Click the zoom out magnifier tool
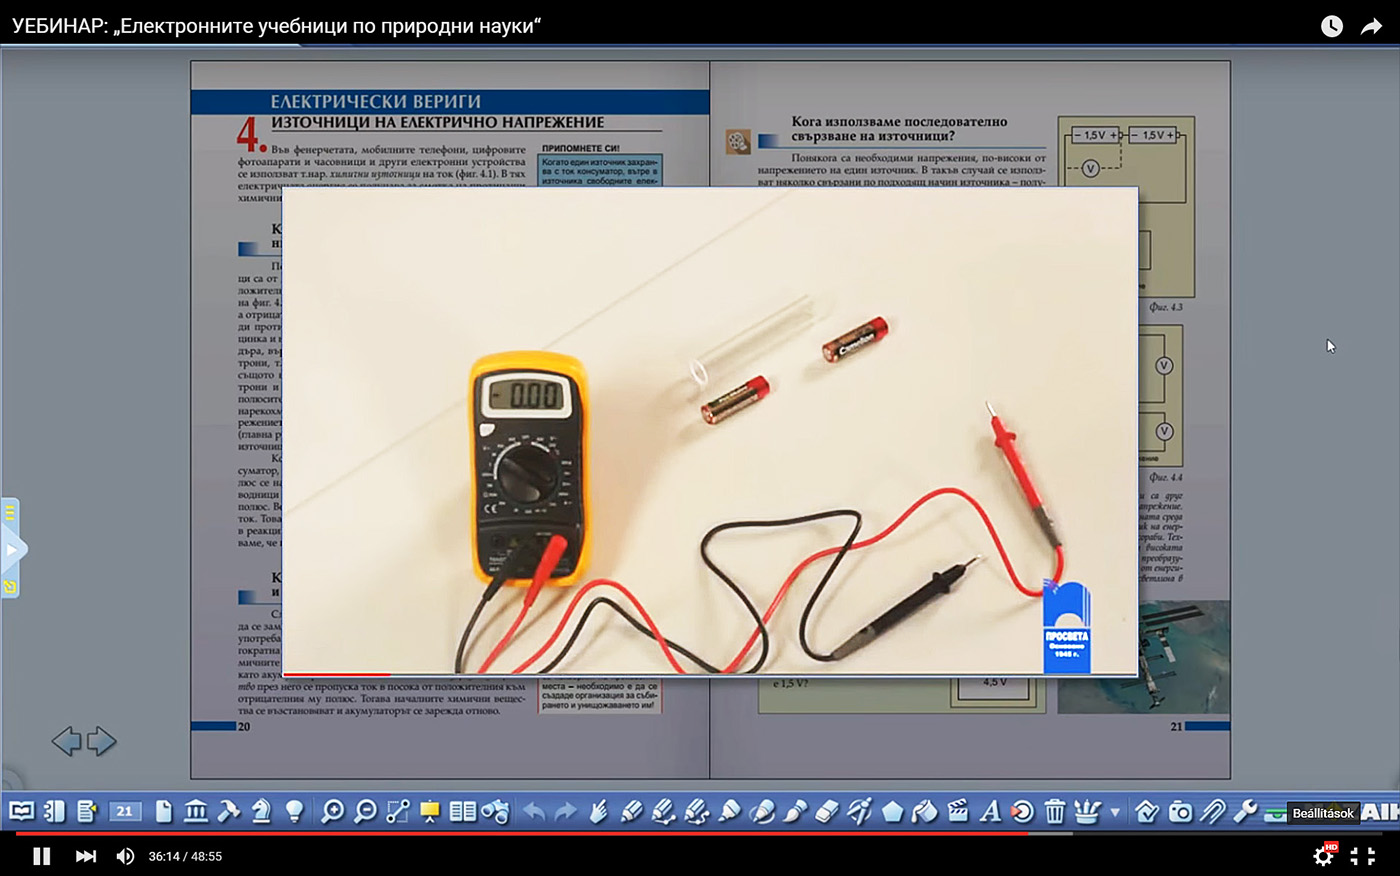Image resolution: width=1400 pixels, height=876 pixels. click(x=365, y=812)
